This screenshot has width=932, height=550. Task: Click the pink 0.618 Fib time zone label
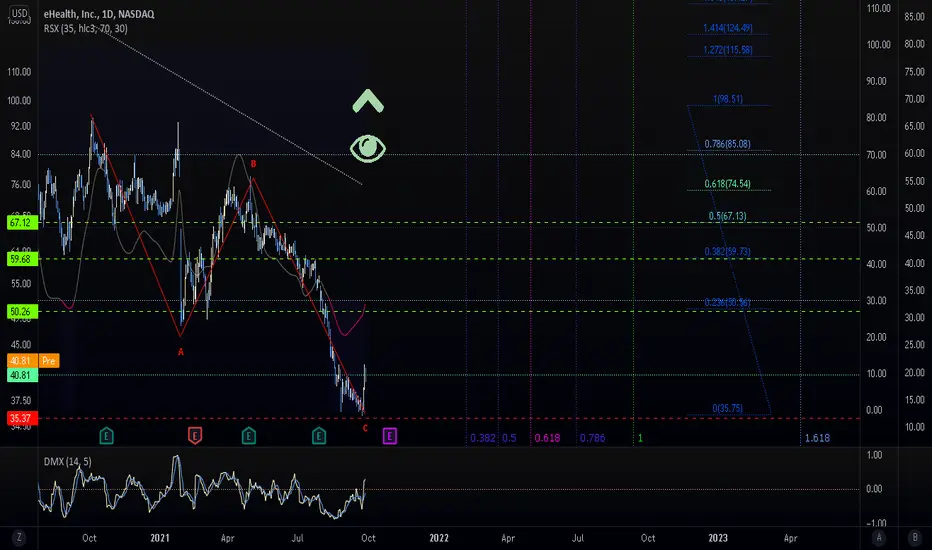tap(547, 438)
